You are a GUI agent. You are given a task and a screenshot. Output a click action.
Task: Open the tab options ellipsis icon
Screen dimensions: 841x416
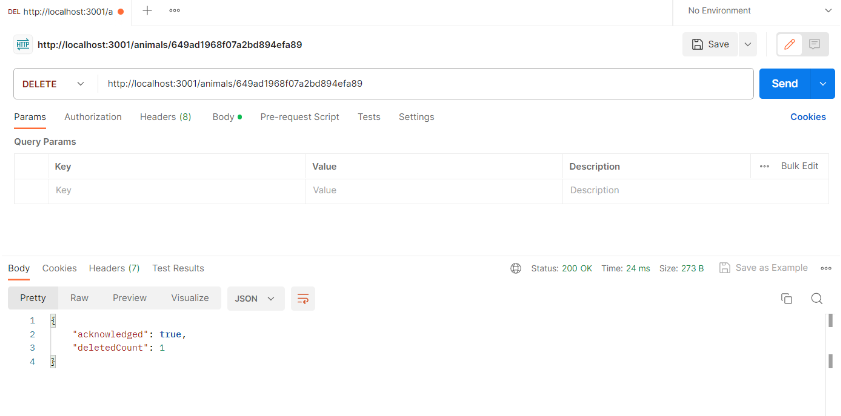(x=174, y=10)
